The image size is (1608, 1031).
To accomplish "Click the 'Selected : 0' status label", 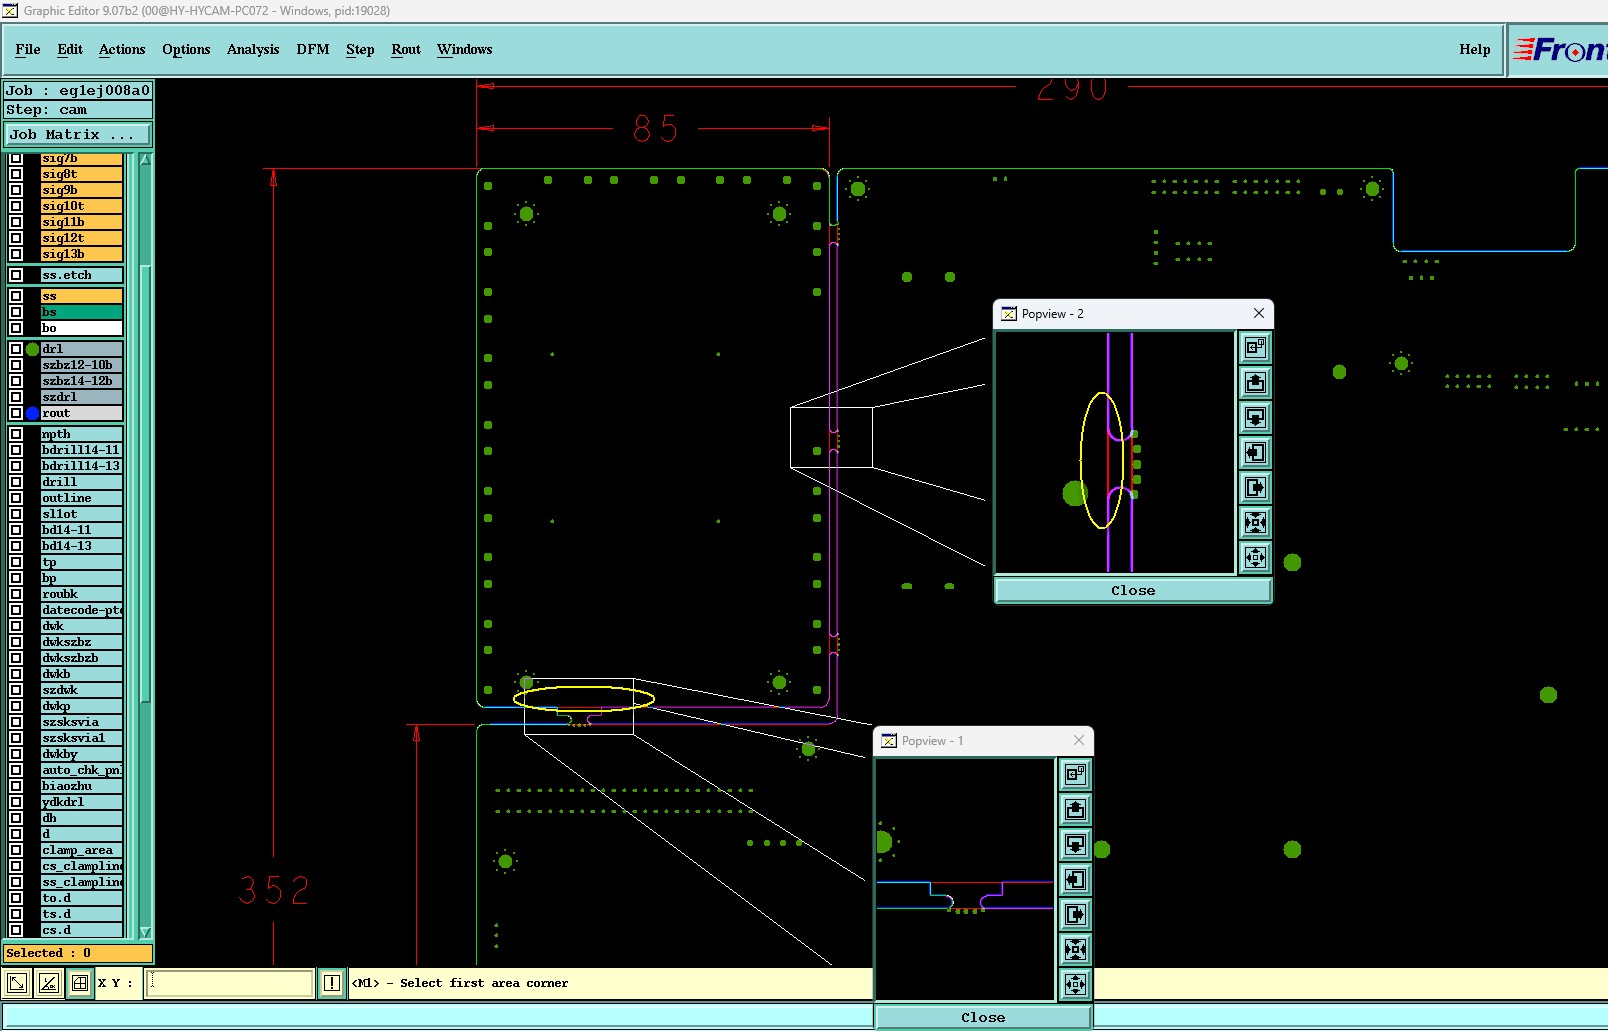I will coord(78,953).
